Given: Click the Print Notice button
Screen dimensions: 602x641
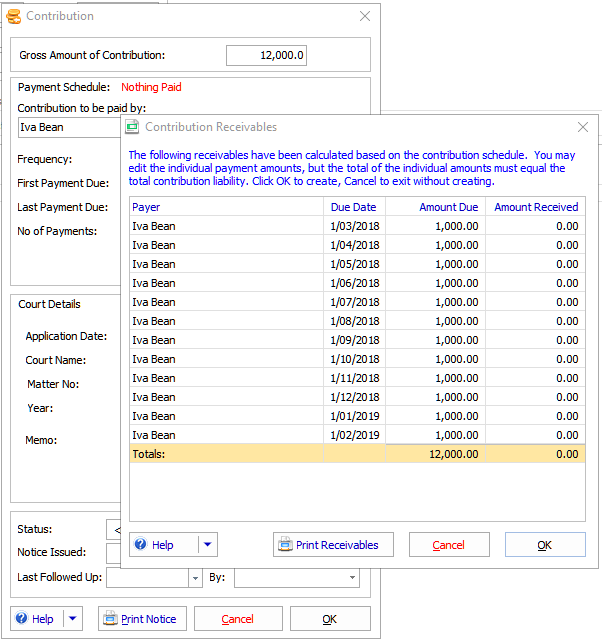Looking at the screenshot, I should [142, 619].
